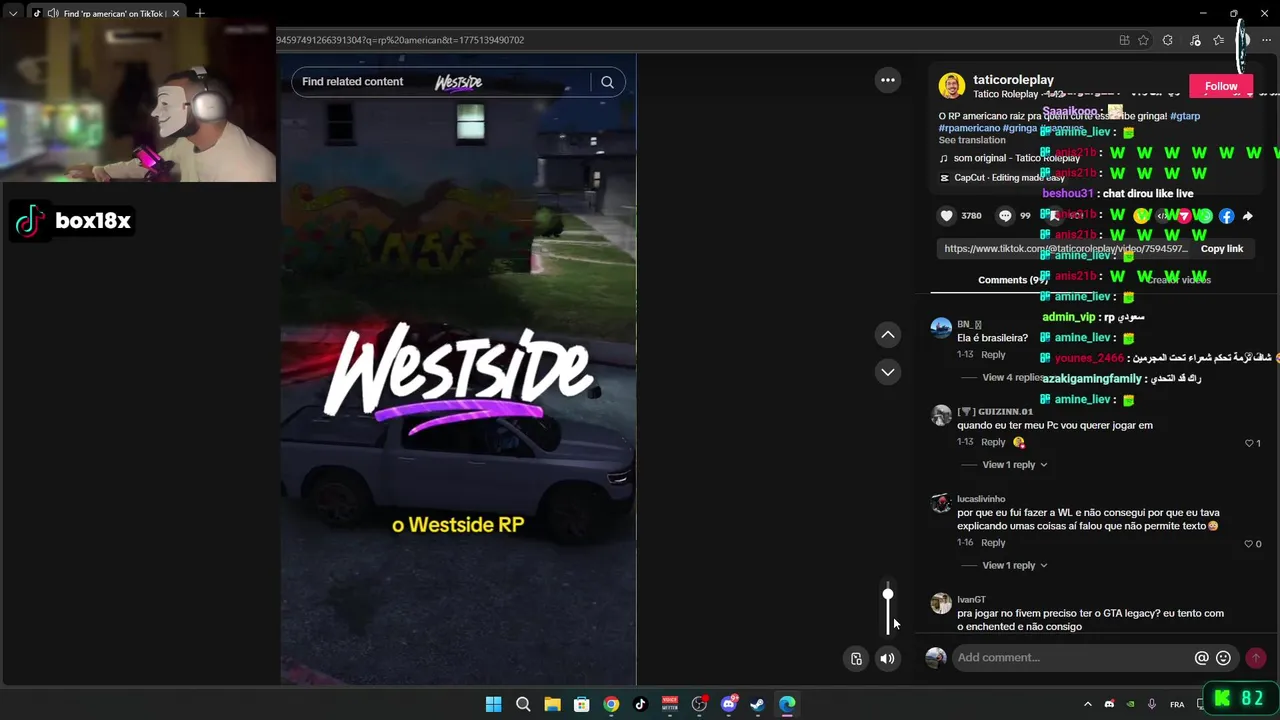Reply to the BN_ comment "Ela é brasileira?"
This screenshot has height=720, width=1280.
click(x=993, y=355)
